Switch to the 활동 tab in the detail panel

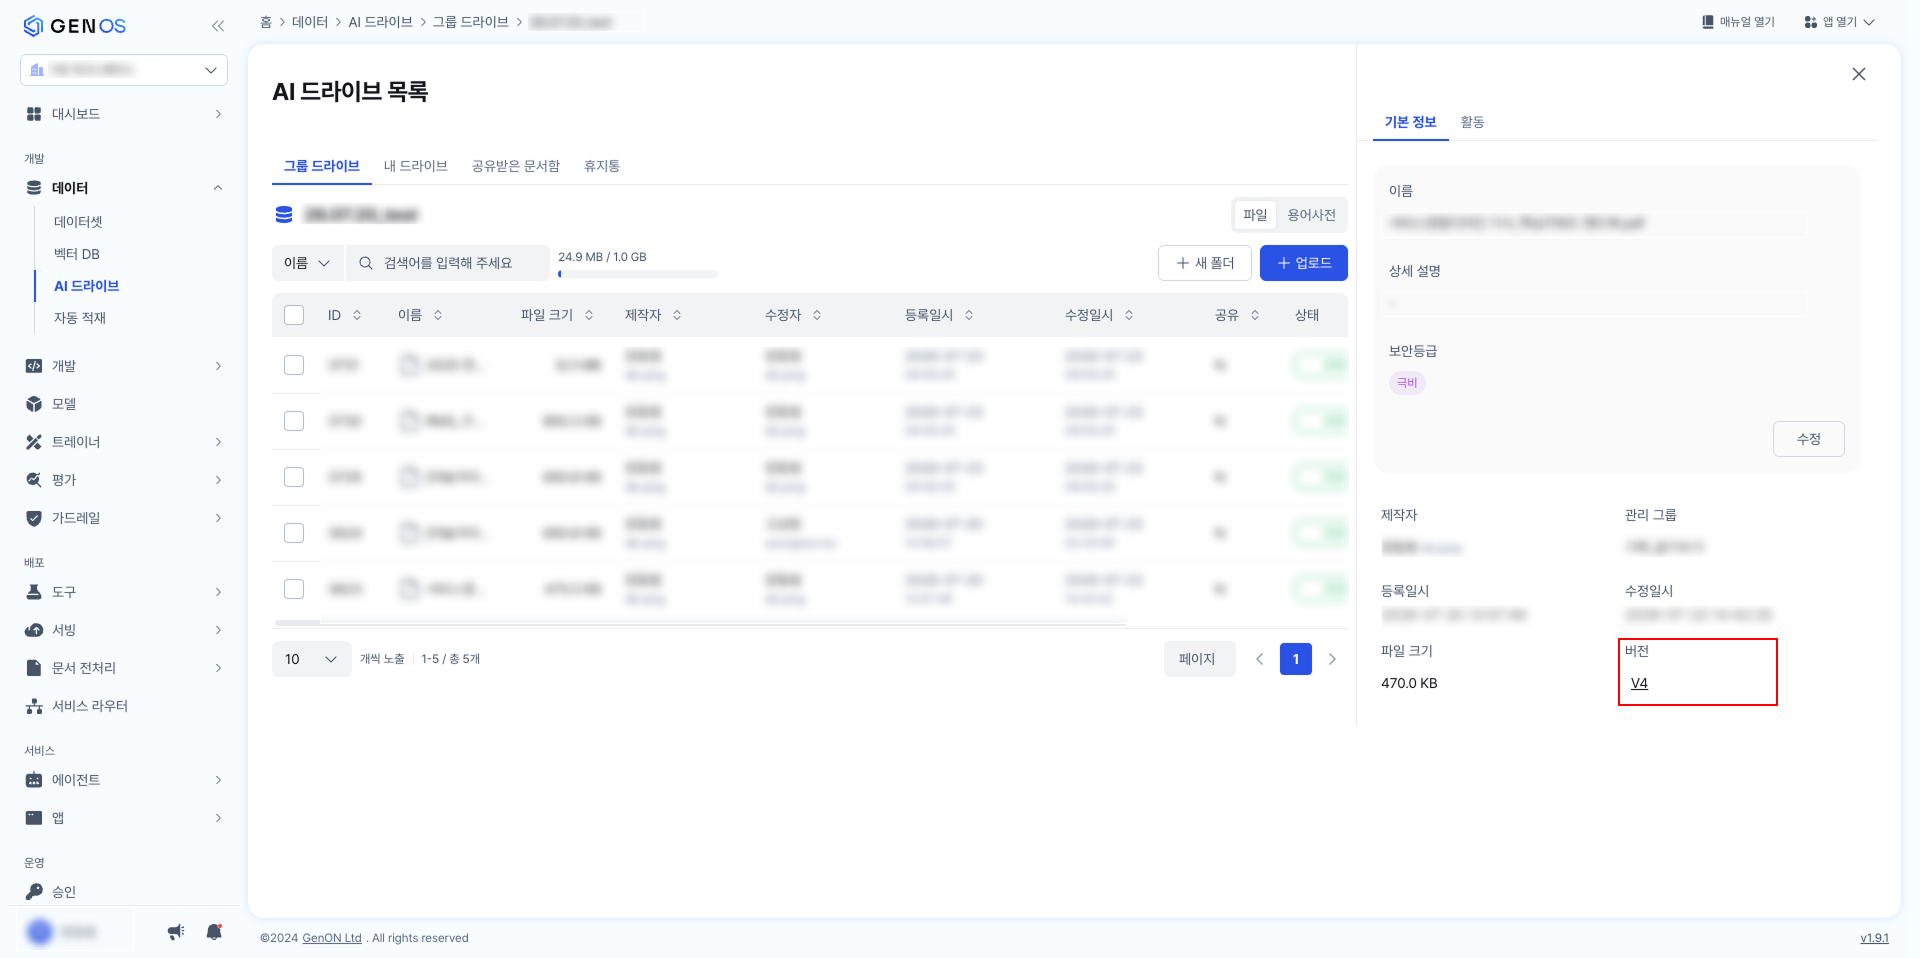1472,122
